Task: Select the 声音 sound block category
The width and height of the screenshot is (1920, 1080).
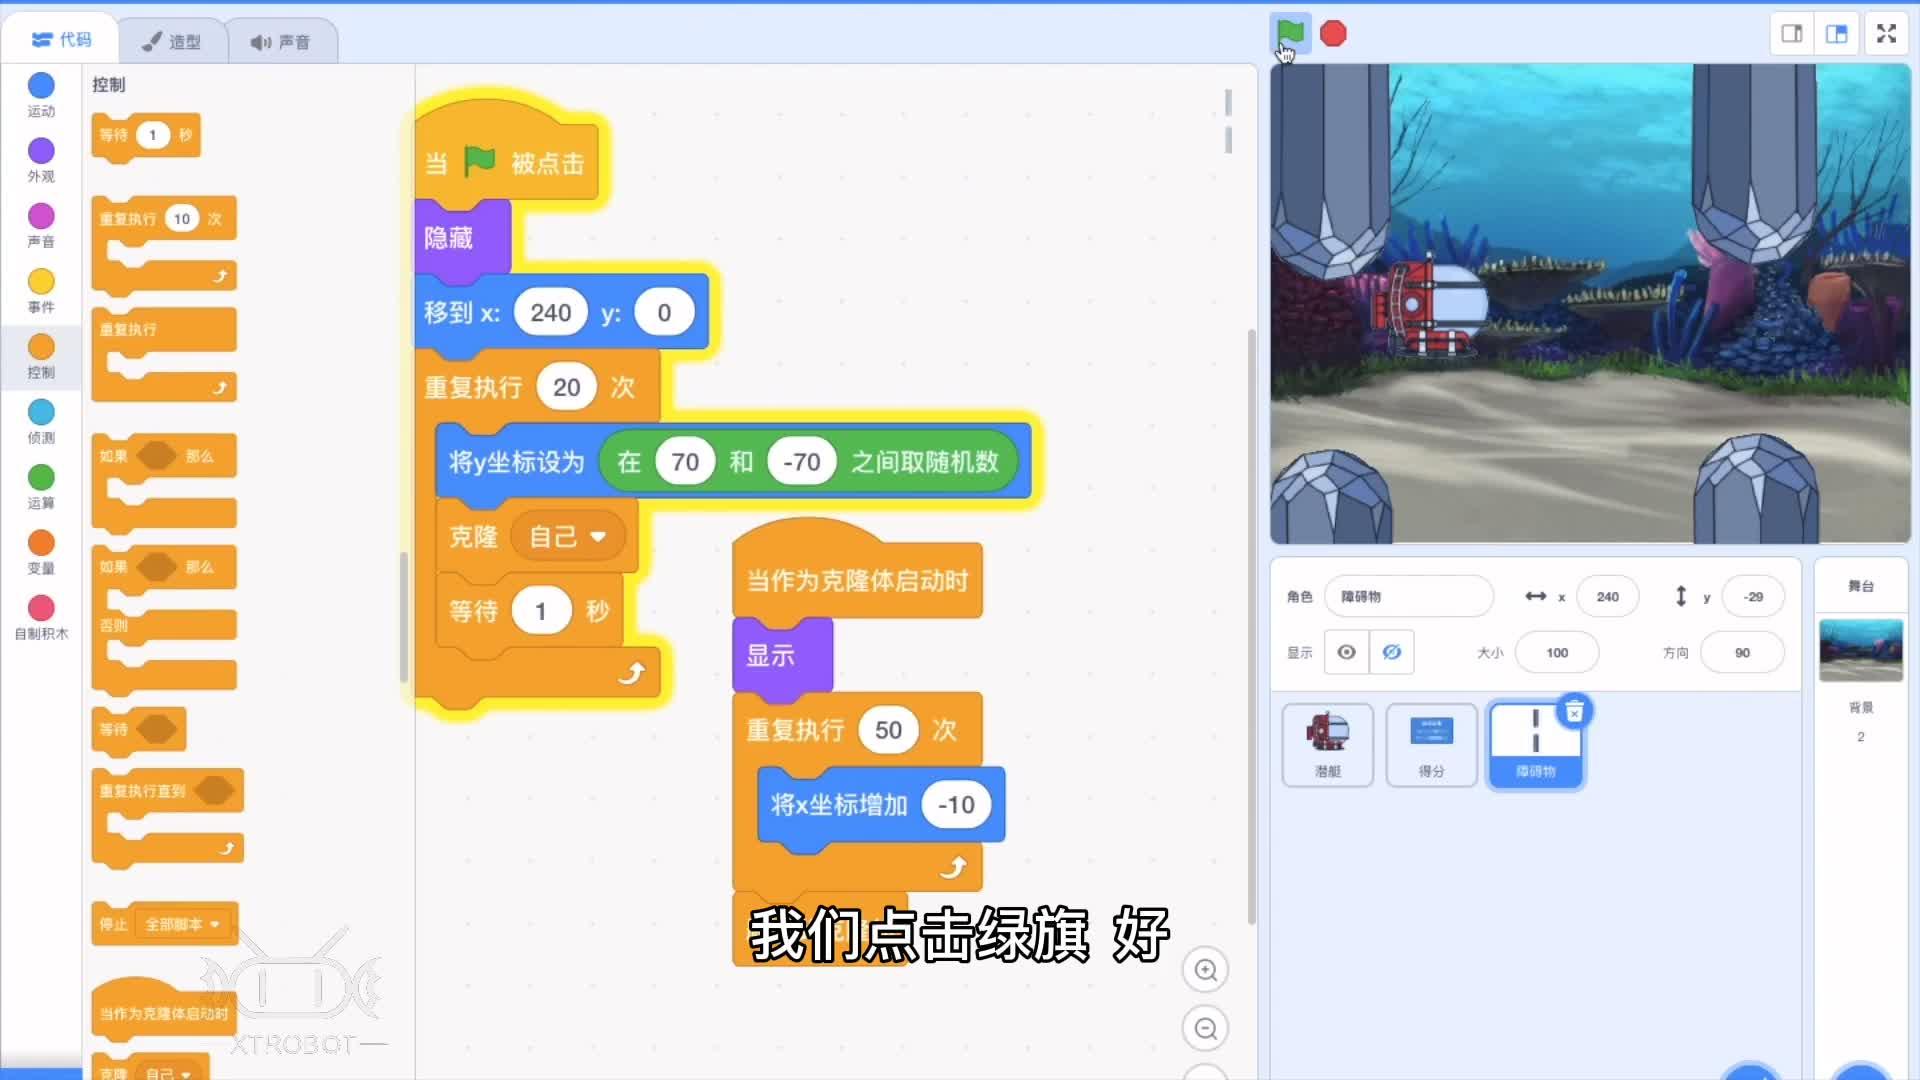Action: [41, 225]
